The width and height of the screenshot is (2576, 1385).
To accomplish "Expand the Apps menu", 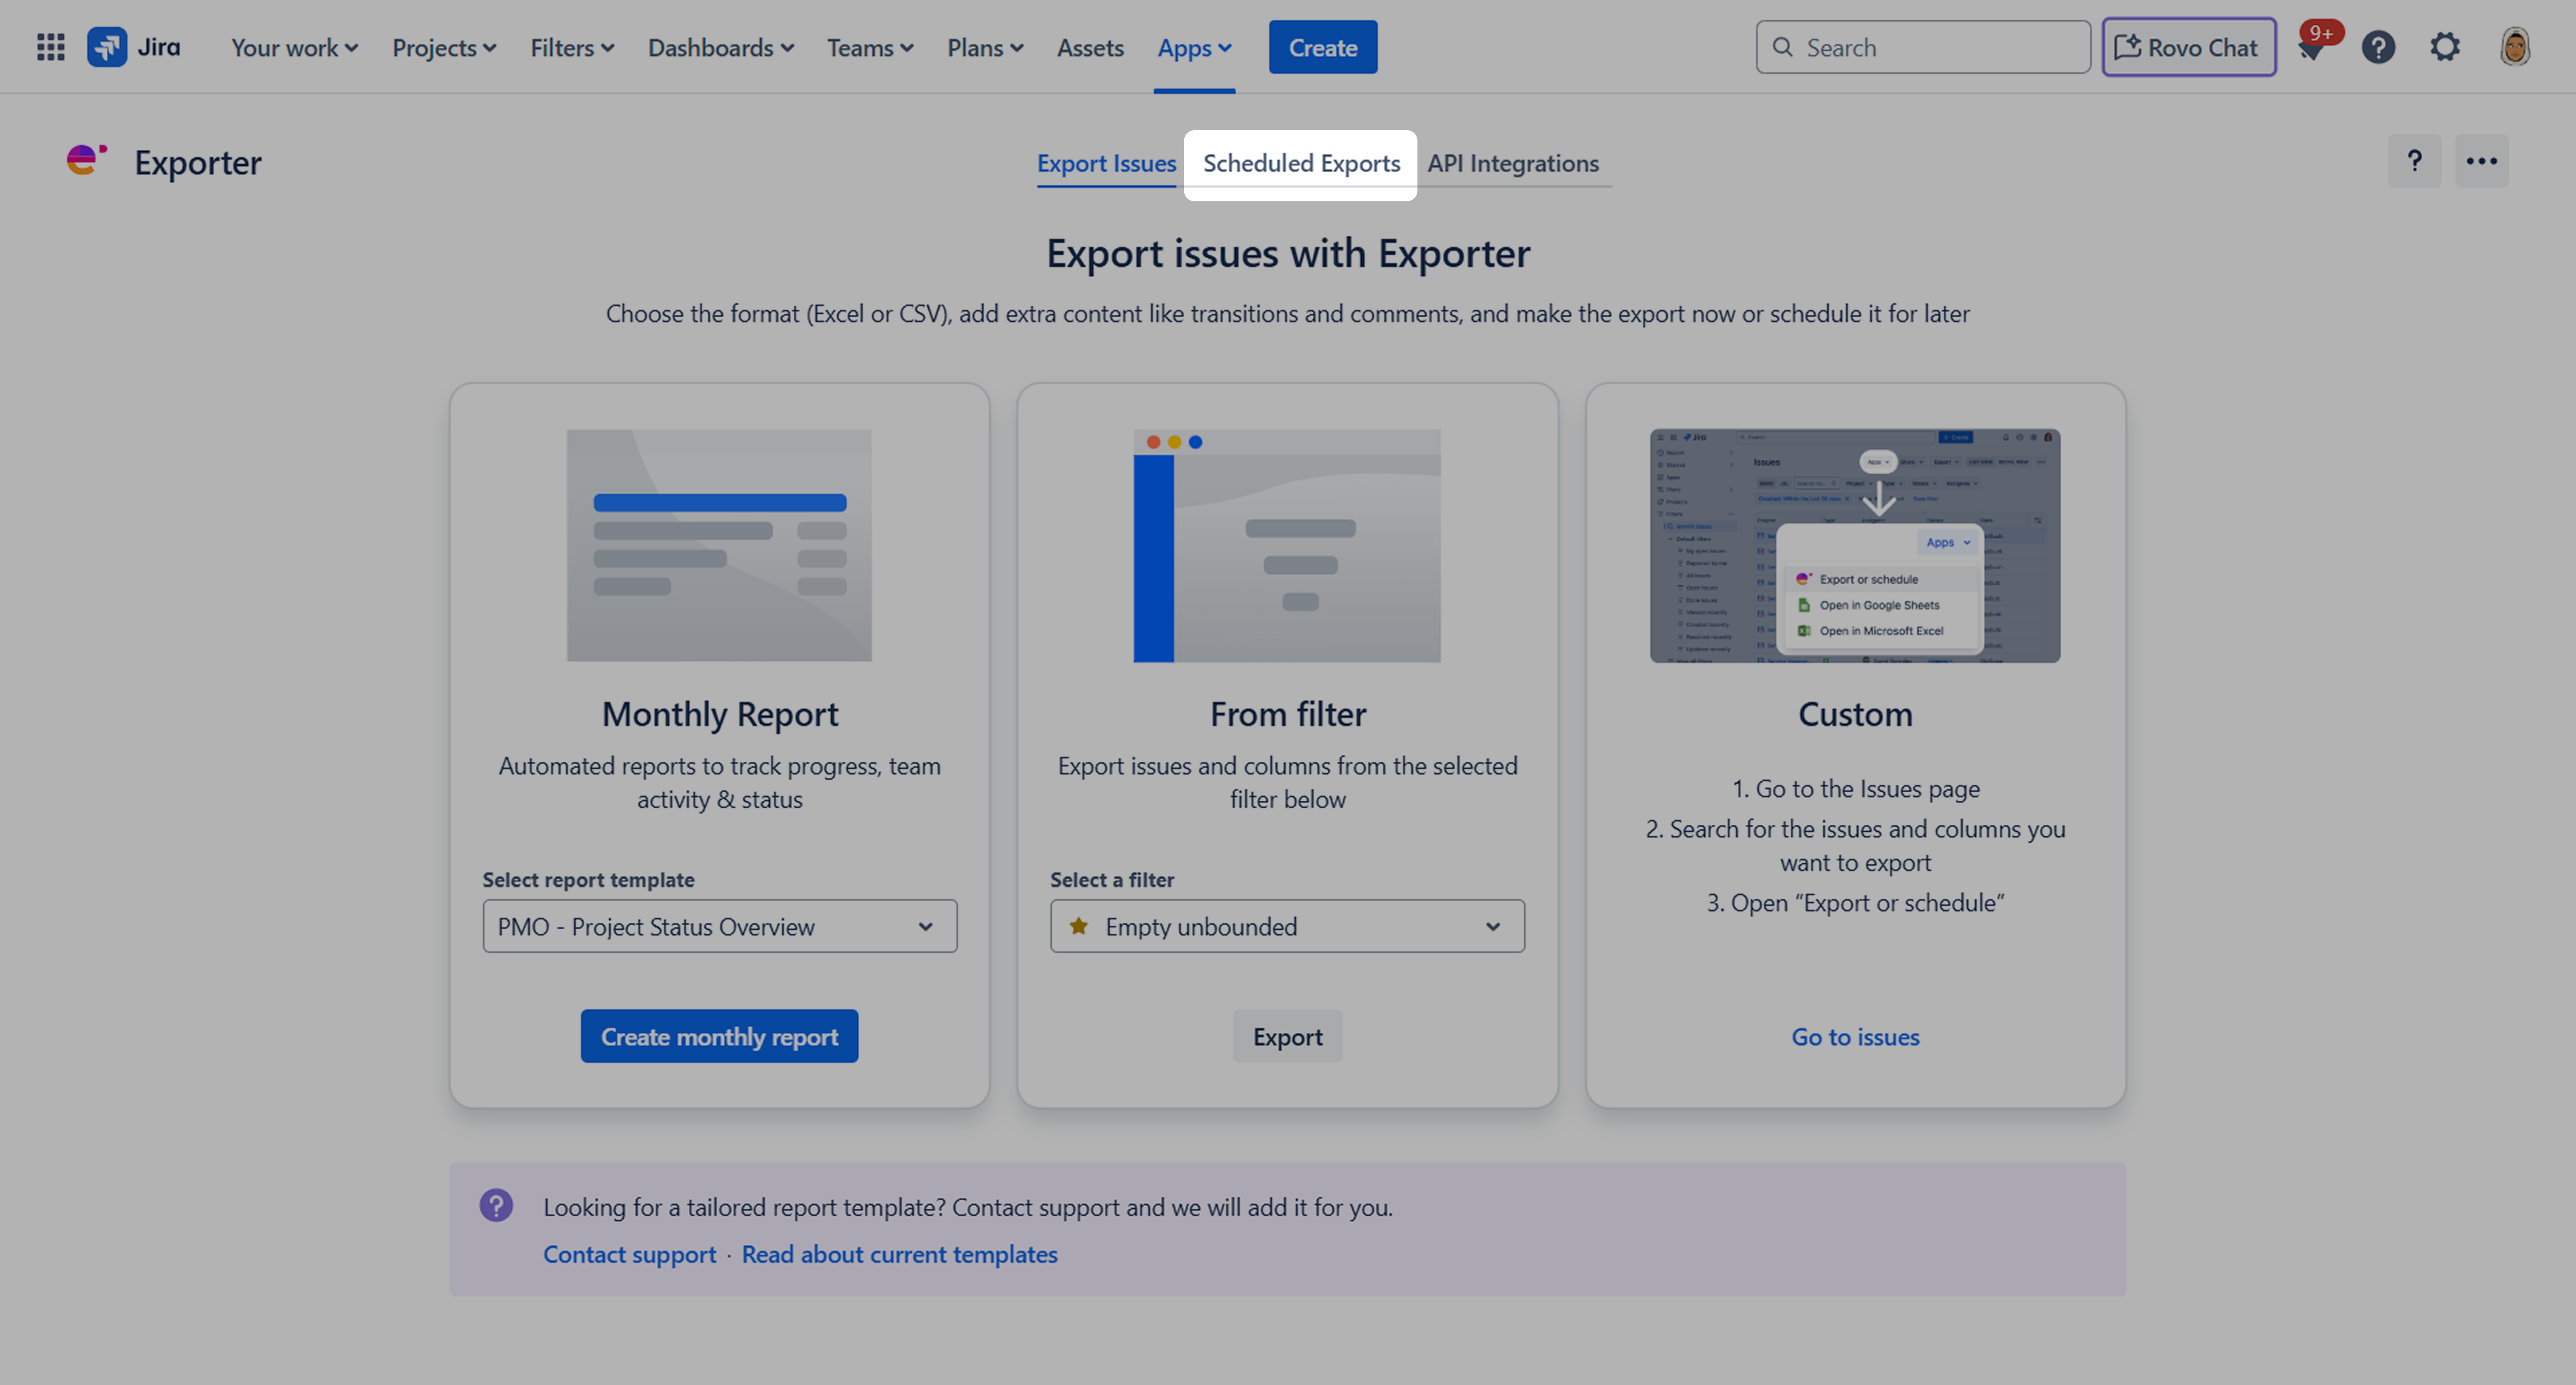I will pos(1194,47).
